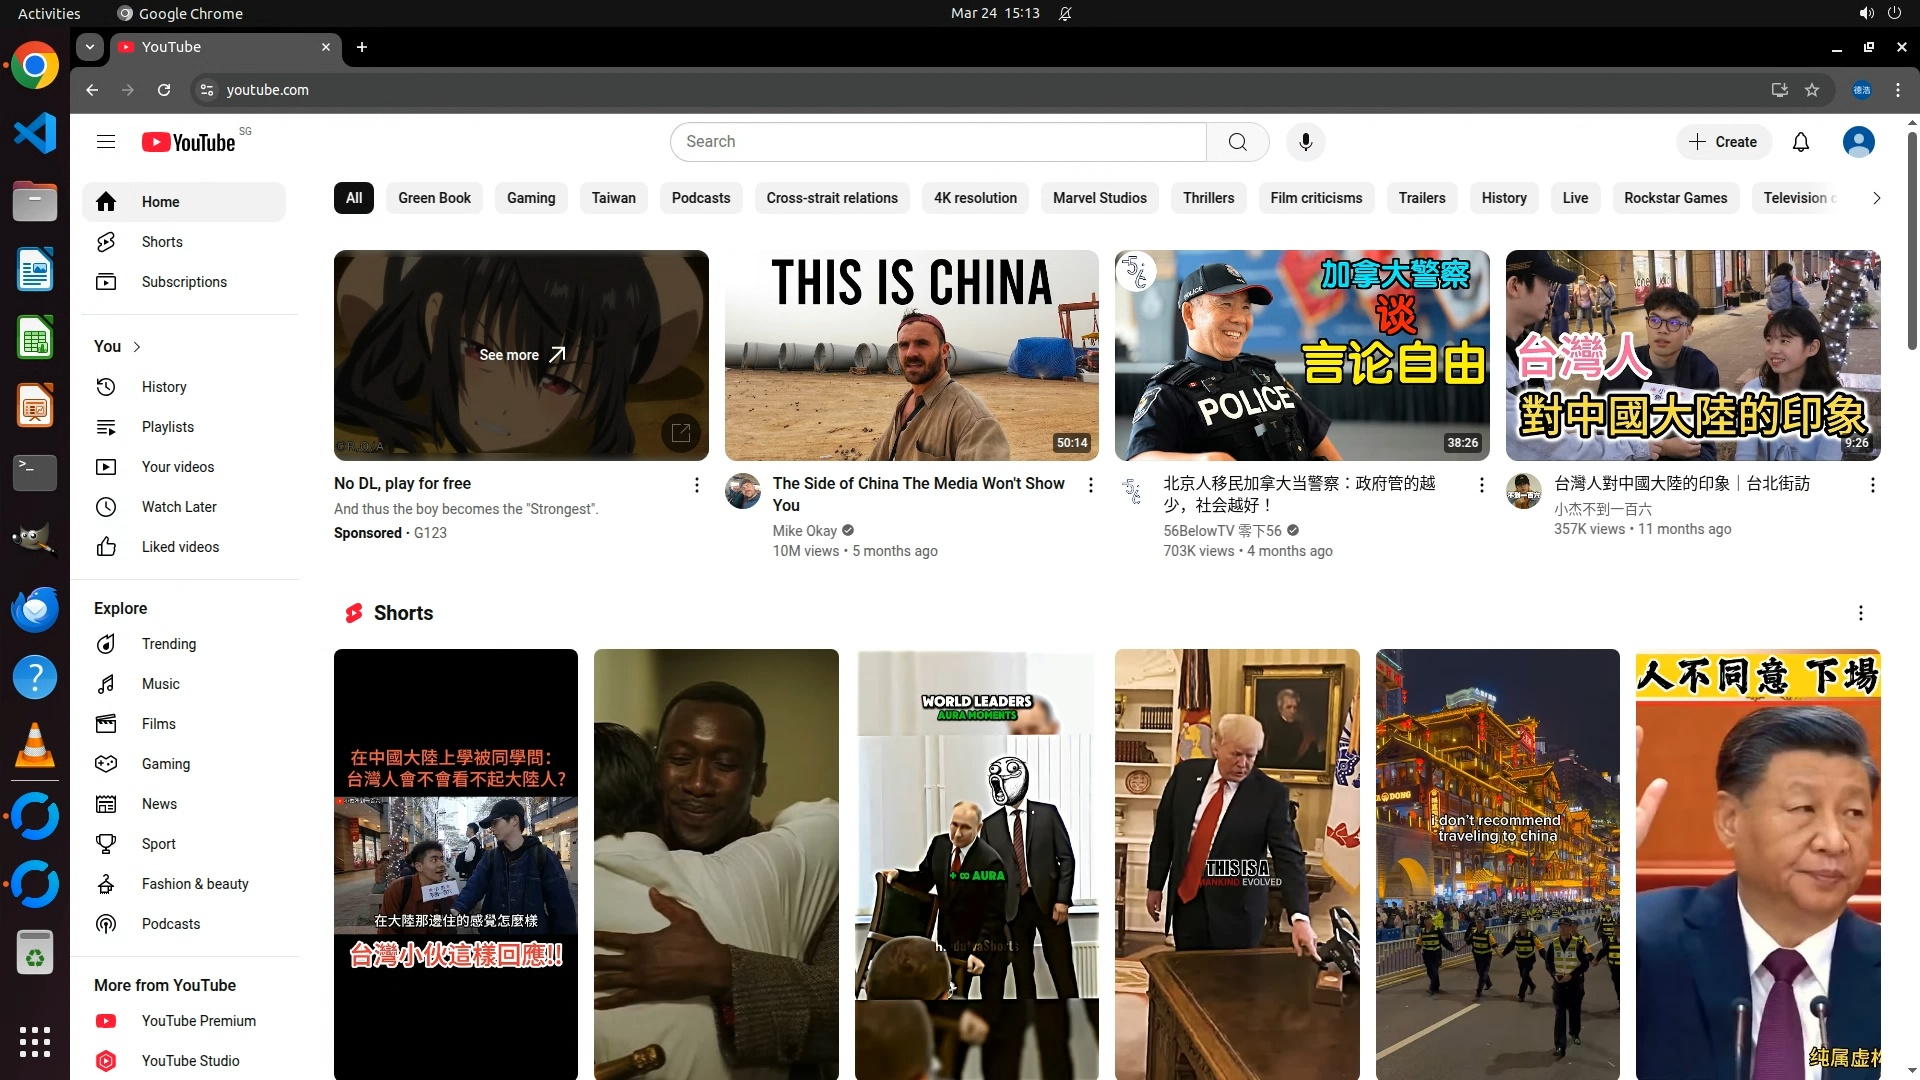Image resolution: width=1920 pixels, height=1080 pixels.
Task: Toggle the hamburger guide menu
Action: point(106,142)
